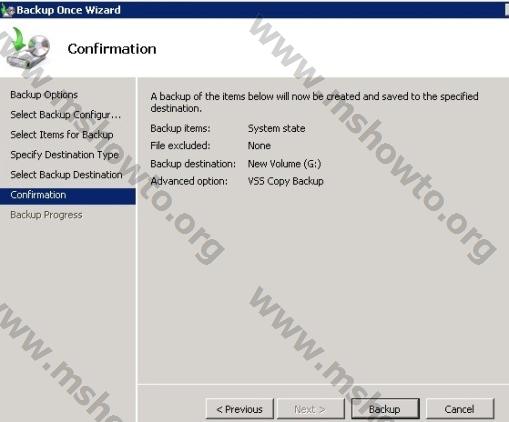Click the New Volume (G:) destination value
This screenshot has width=509, height=422.
point(284,164)
